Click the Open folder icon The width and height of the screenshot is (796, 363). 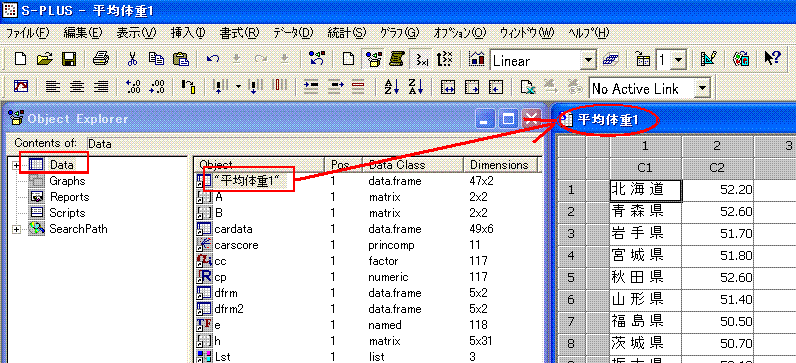45,59
